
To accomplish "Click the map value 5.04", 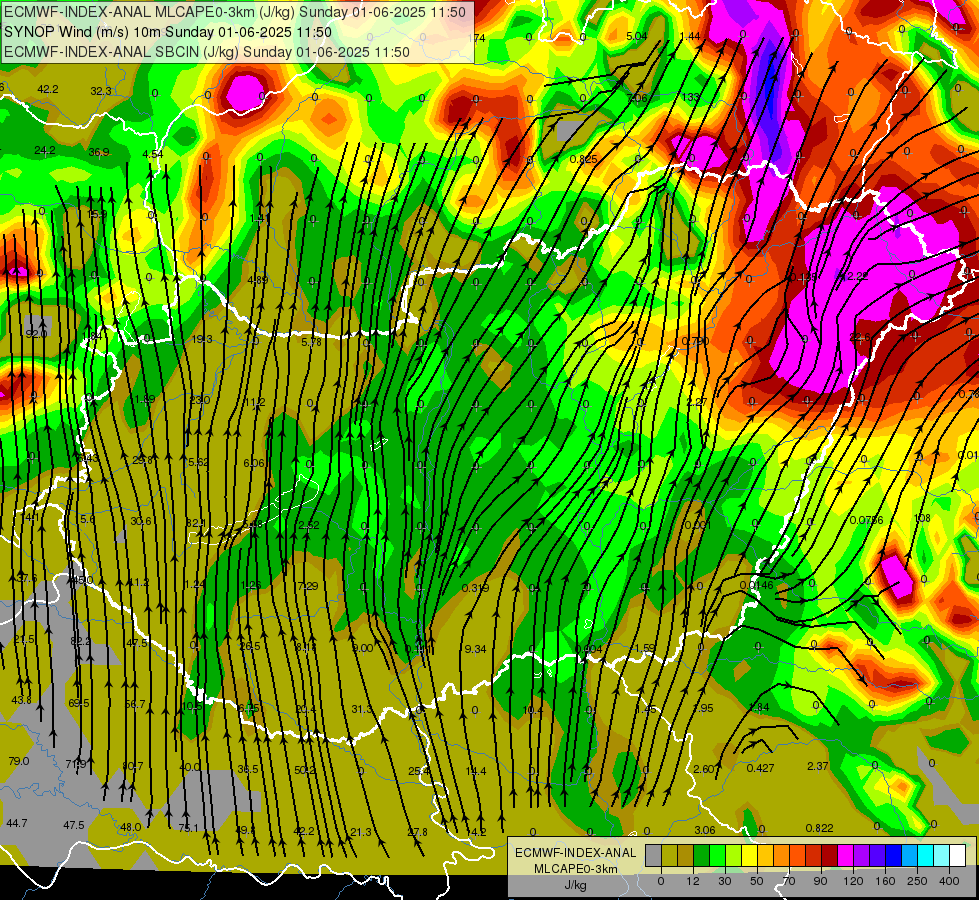I will (x=637, y=36).
